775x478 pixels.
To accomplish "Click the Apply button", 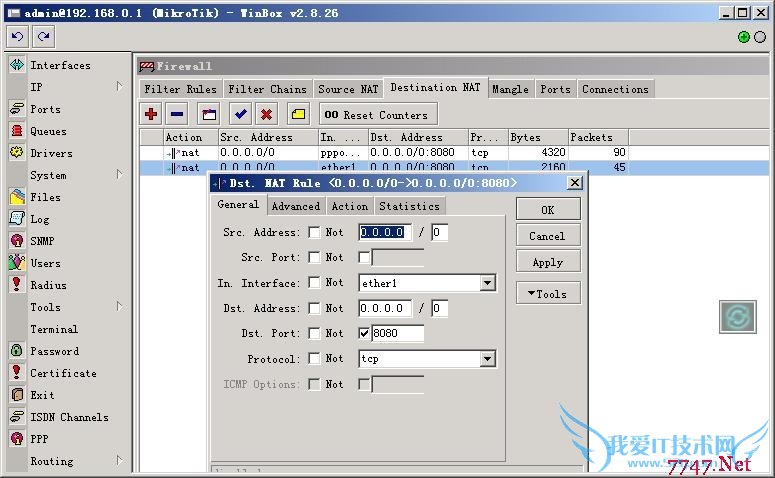I will (548, 262).
